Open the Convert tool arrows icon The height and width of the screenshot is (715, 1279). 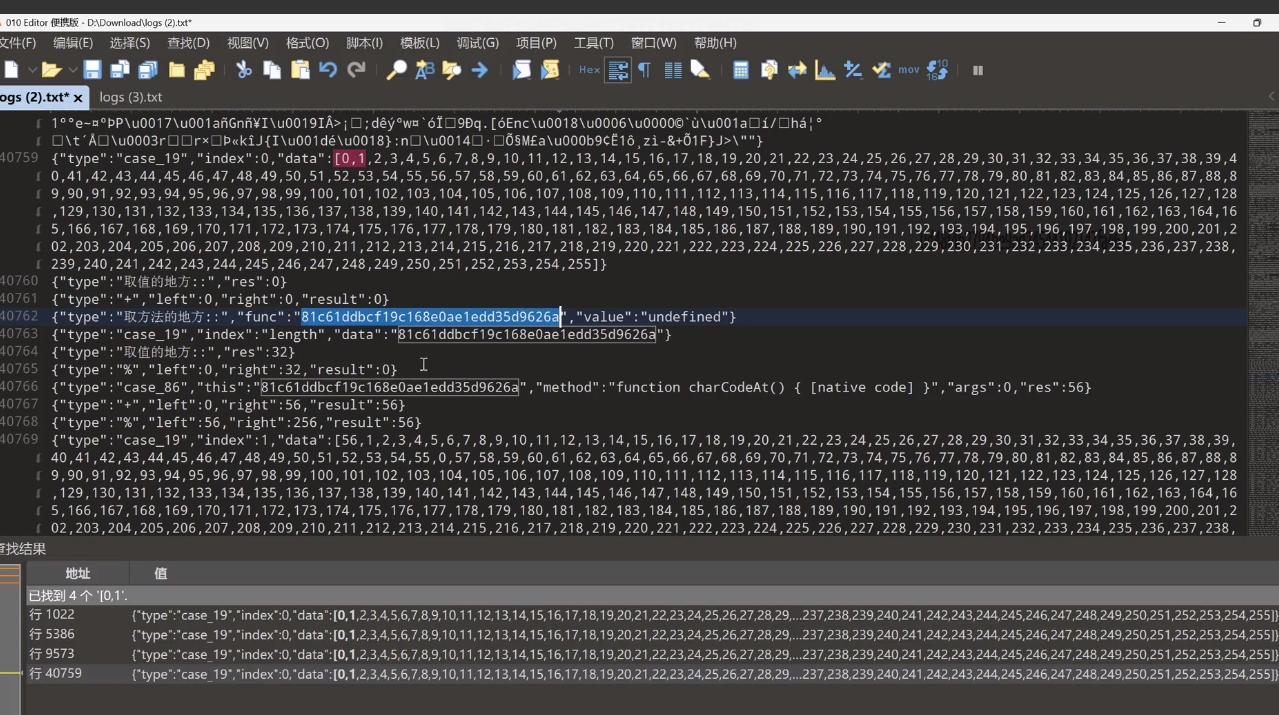click(x=797, y=70)
